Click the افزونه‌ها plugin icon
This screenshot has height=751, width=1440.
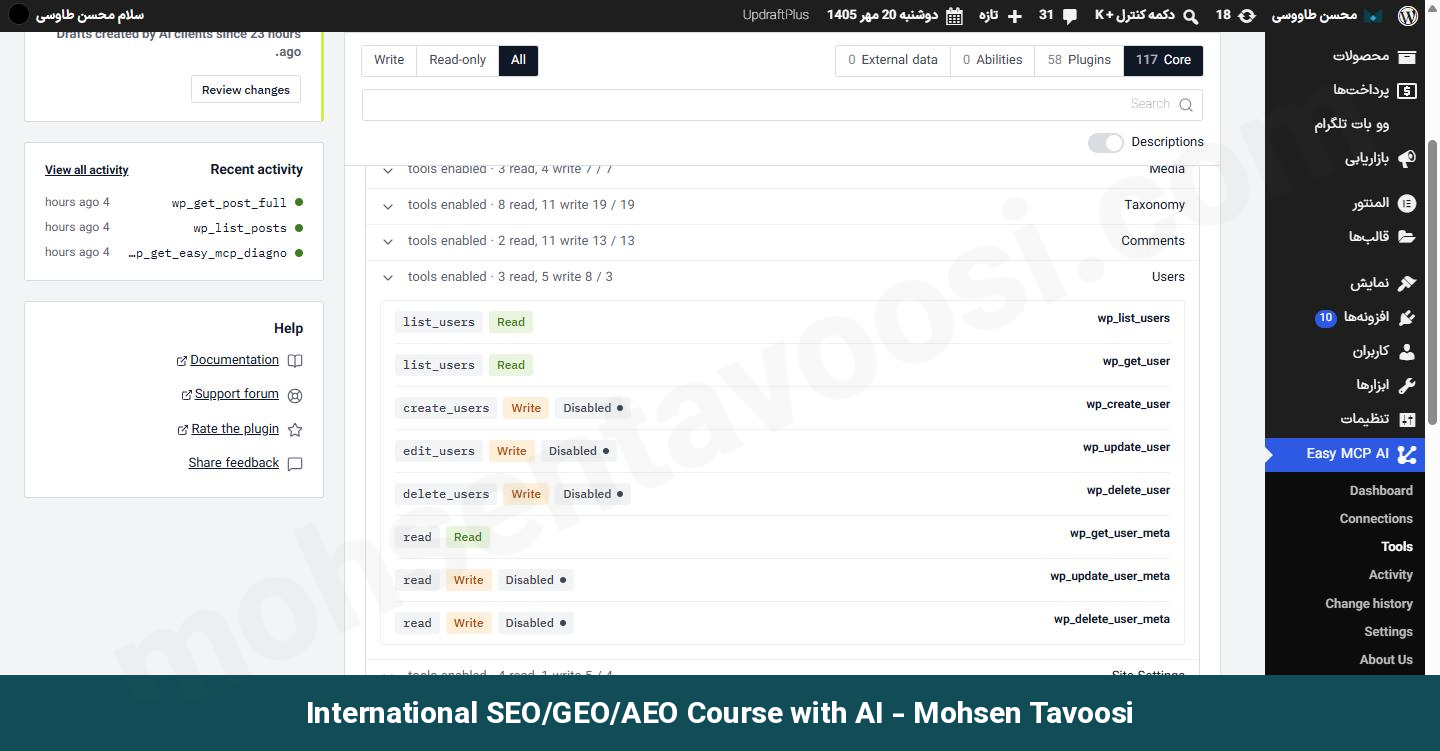1407,317
